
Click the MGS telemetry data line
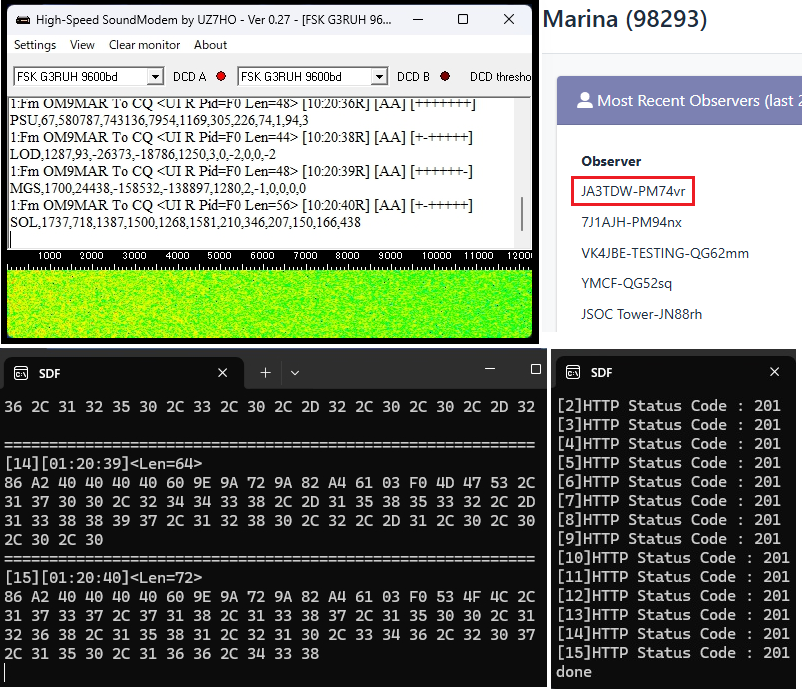(158, 188)
